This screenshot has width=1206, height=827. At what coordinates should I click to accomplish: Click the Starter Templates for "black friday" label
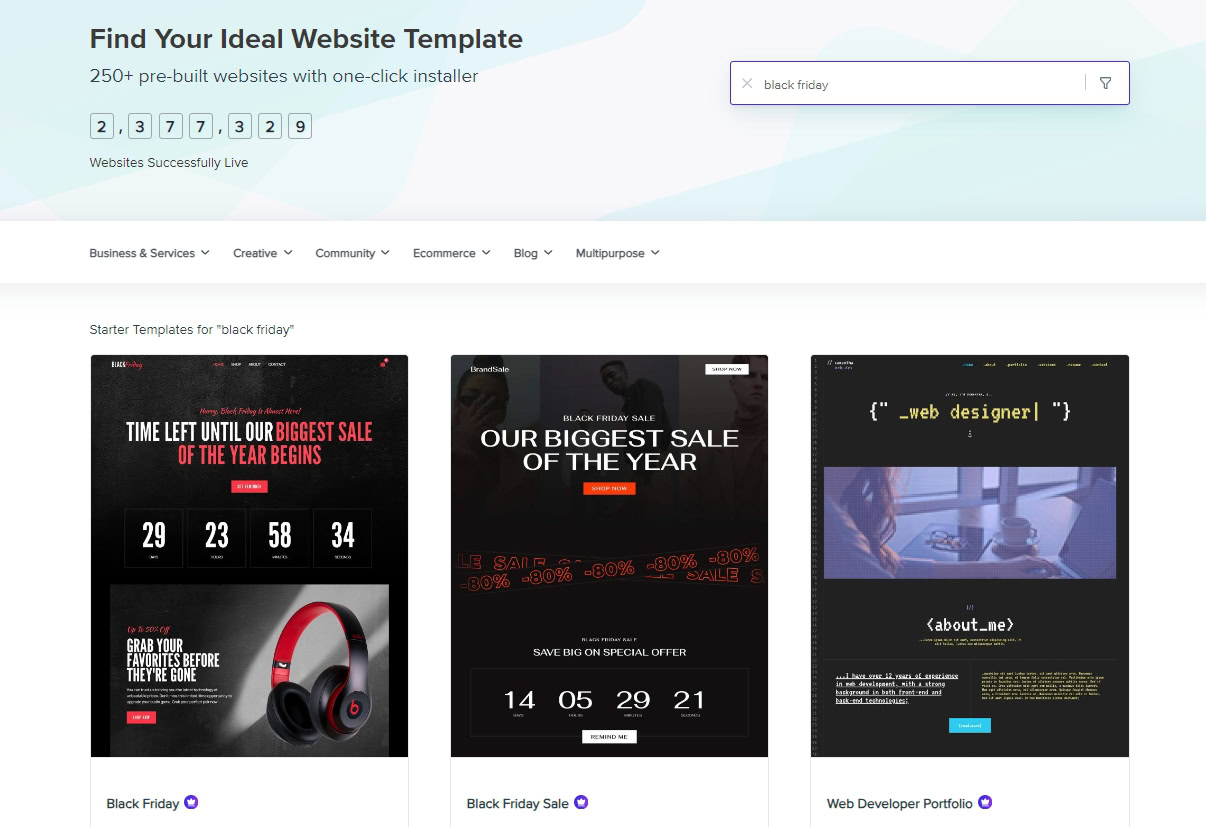pos(192,329)
